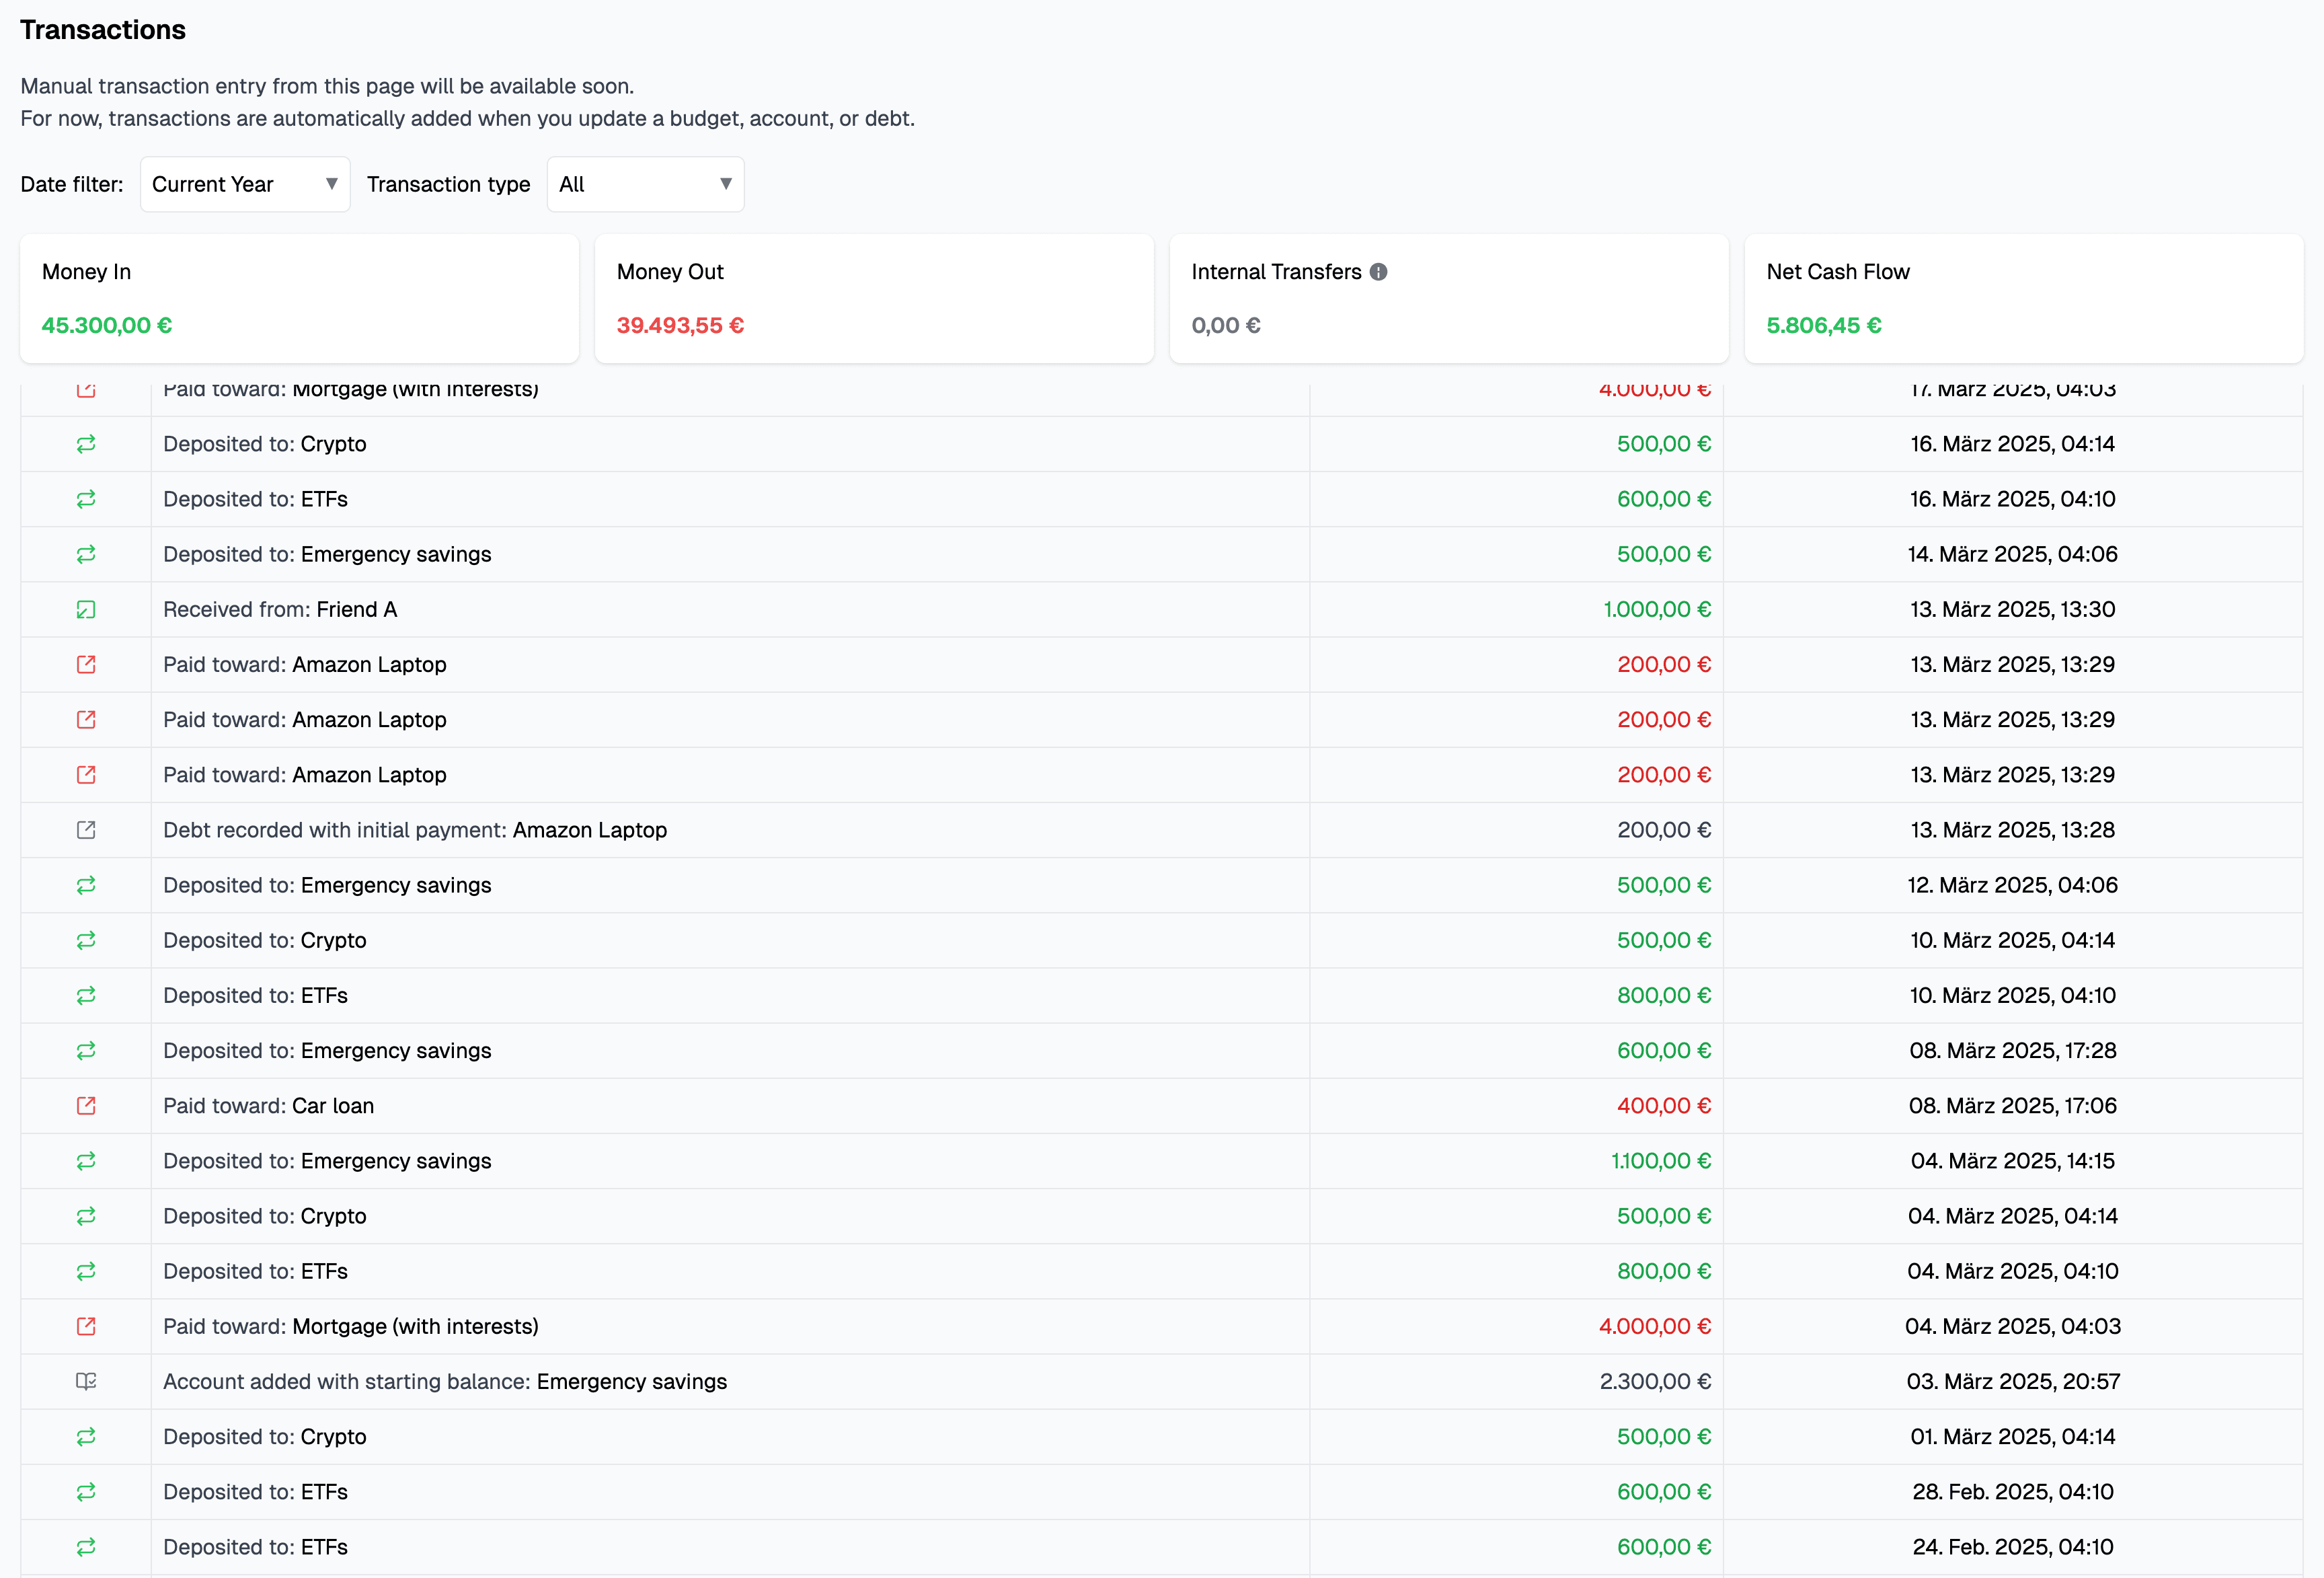The image size is (2324, 1578).
Task: Click the gray icon for Debt recorded Amazon Laptop
Action: click(86, 830)
